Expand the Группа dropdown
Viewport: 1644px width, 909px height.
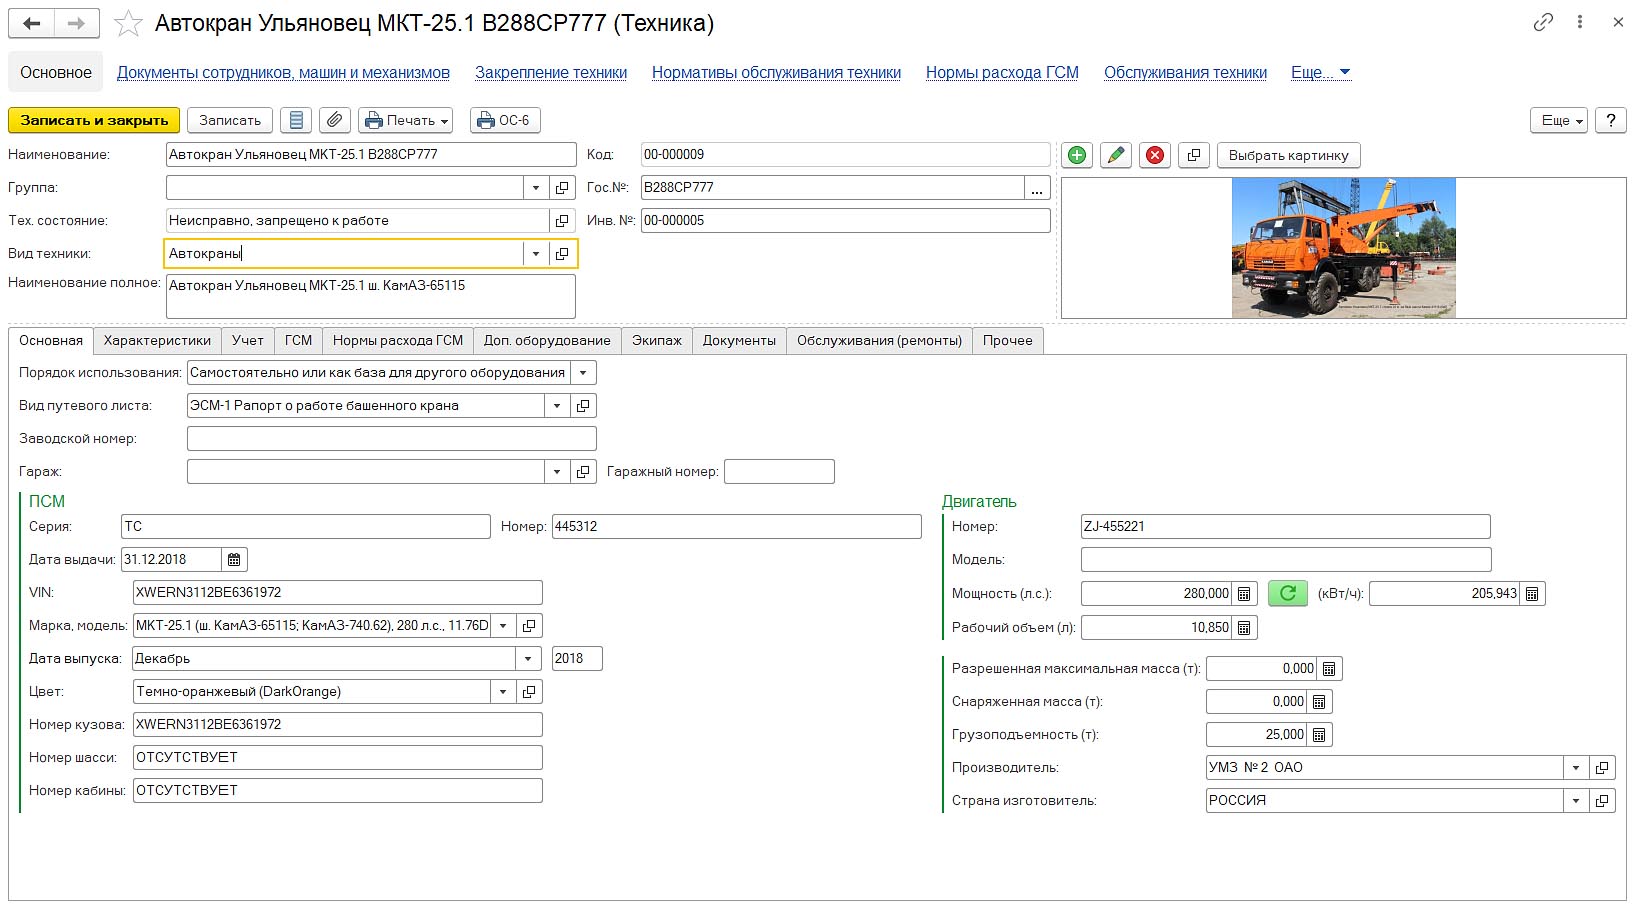pos(536,188)
